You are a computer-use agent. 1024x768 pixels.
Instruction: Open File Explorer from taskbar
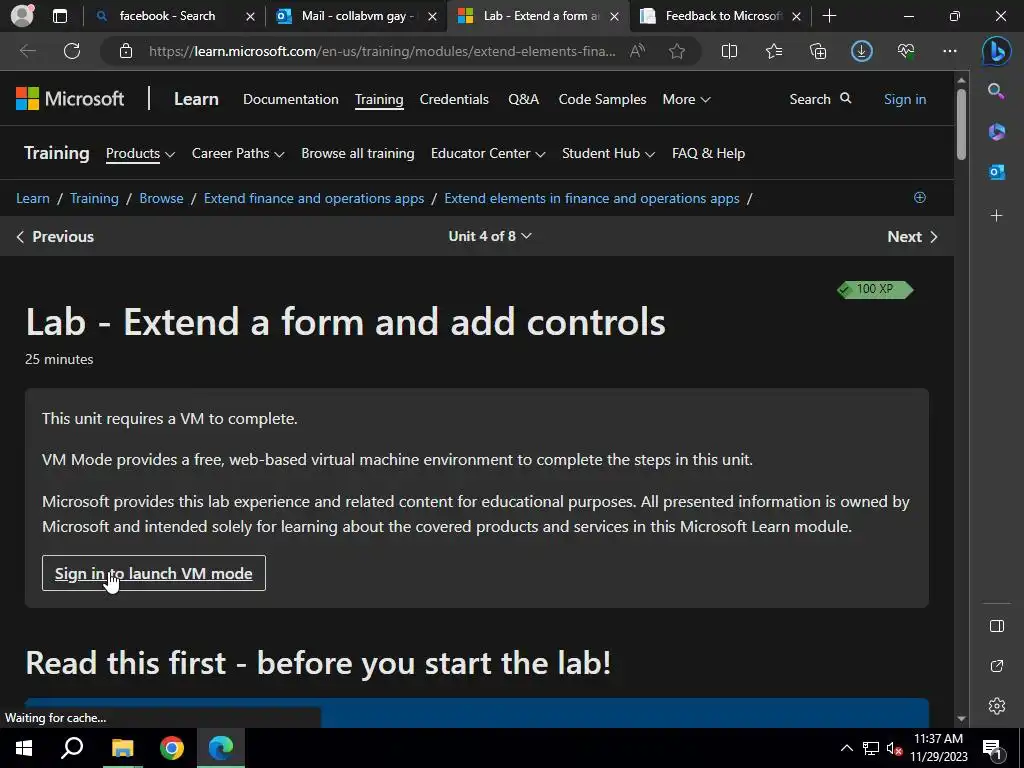point(122,748)
